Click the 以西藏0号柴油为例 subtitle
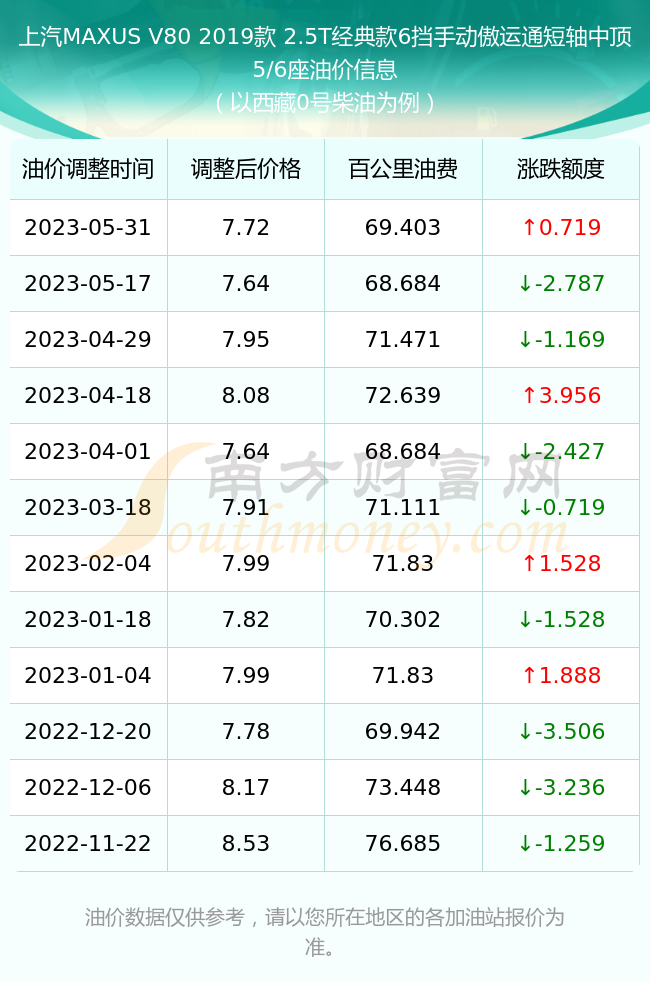This screenshot has width=650, height=1000. point(325,103)
